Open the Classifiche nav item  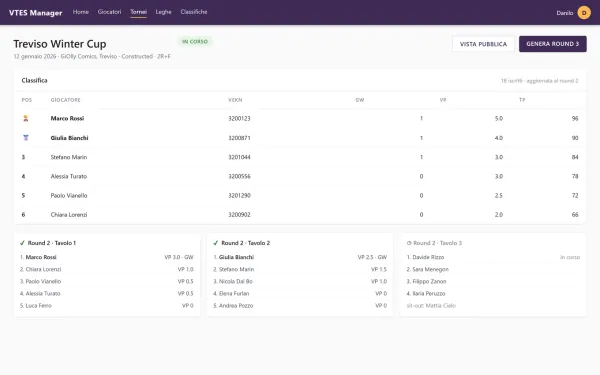(x=194, y=12)
